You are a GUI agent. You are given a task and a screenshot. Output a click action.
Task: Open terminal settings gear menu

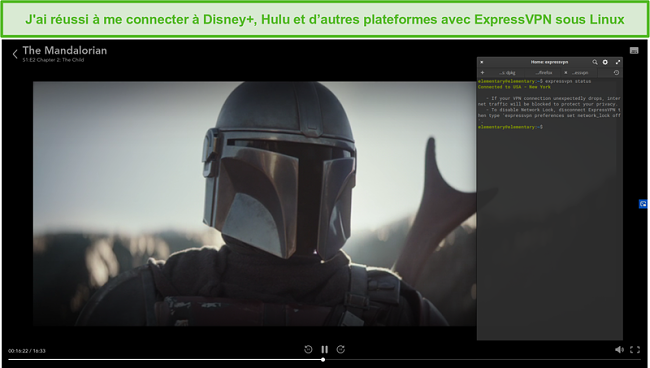pyautogui.click(x=605, y=62)
